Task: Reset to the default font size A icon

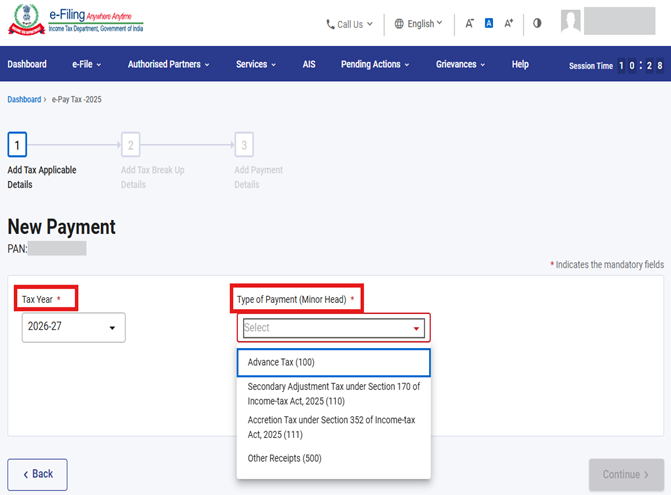Action: tap(489, 23)
